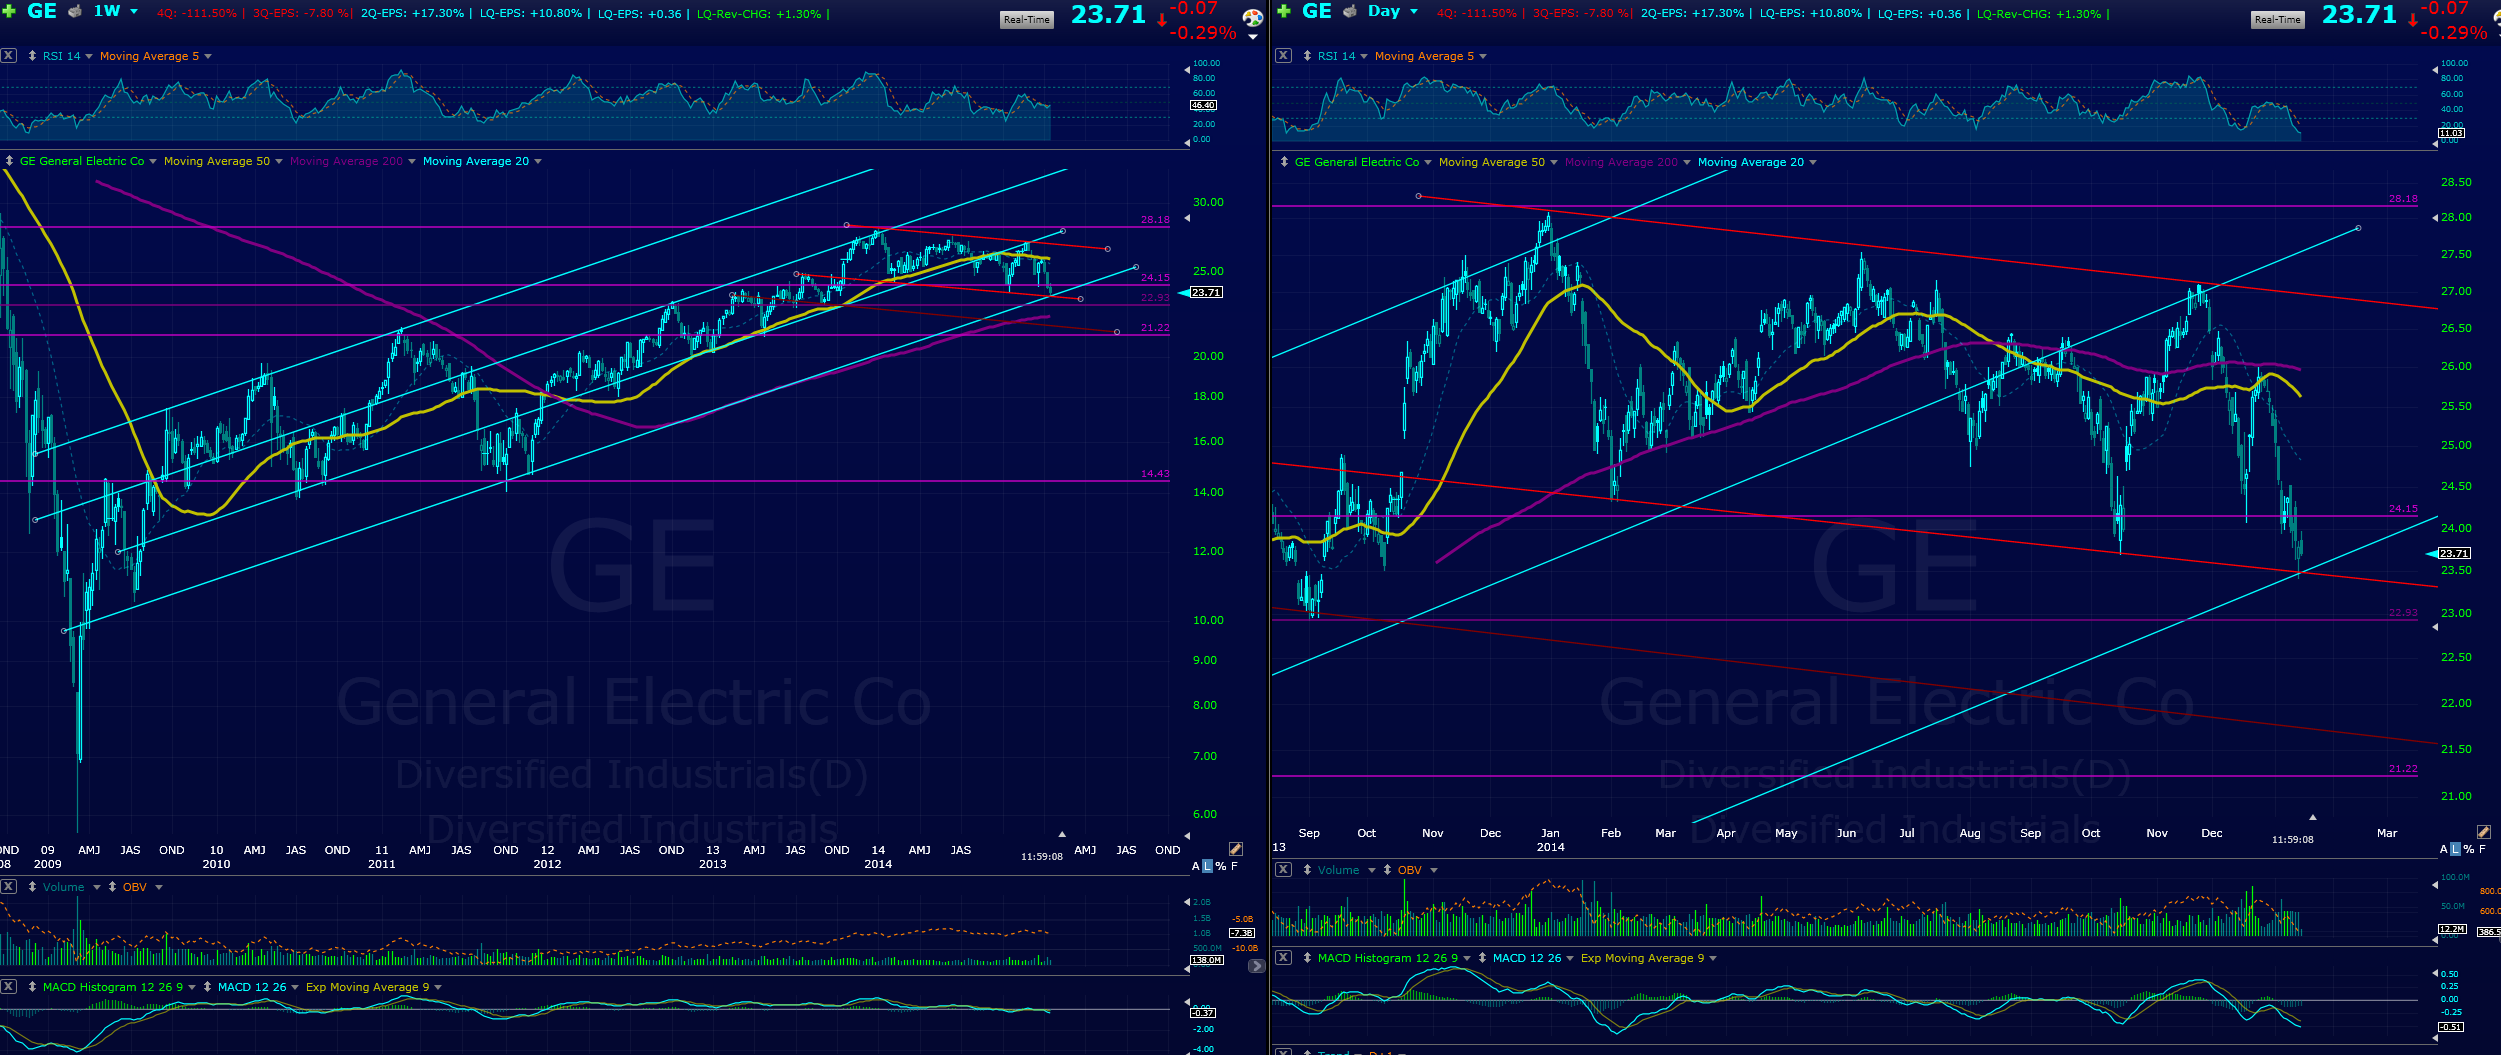2501x1055 pixels.
Task: Select L log scale on weekly chart
Action: [x=1207, y=866]
